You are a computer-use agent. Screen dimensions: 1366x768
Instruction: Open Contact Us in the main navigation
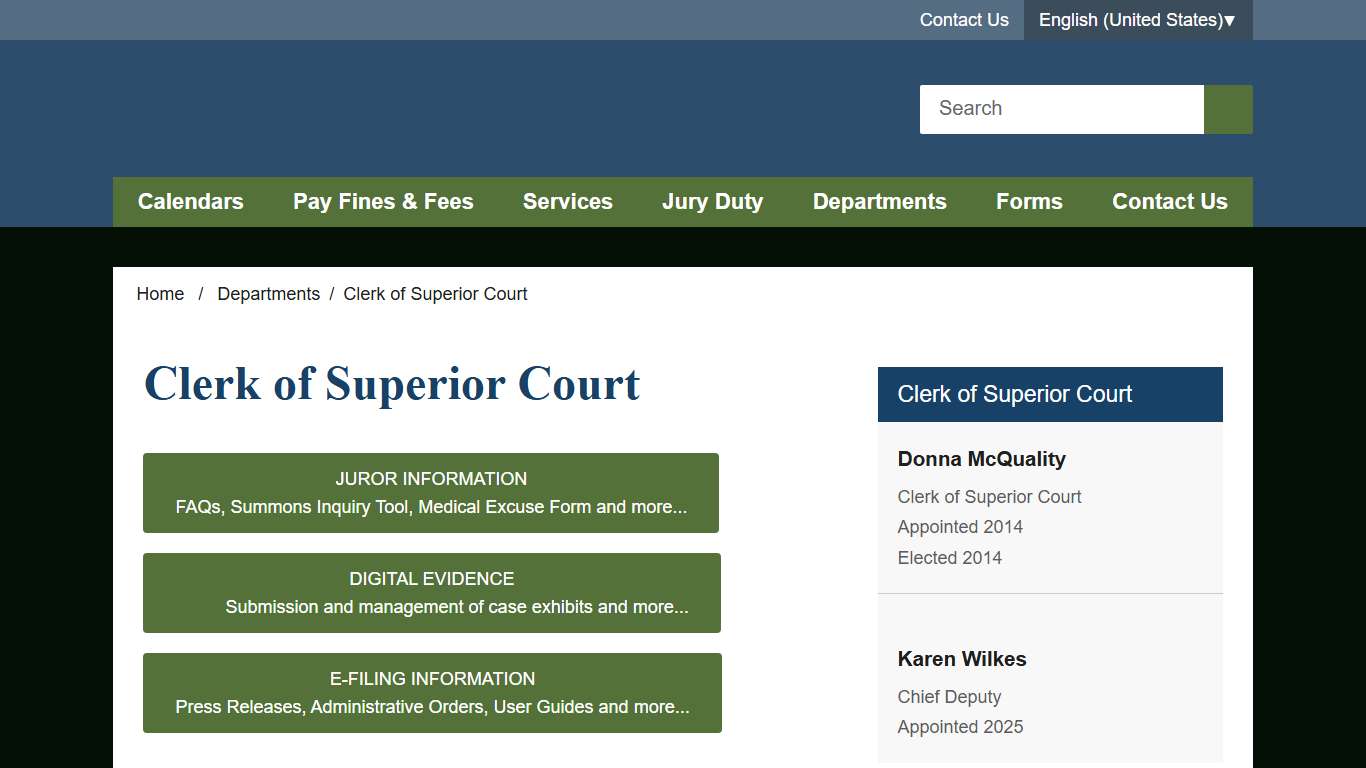pyautogui.click(x=1170, y=201)
